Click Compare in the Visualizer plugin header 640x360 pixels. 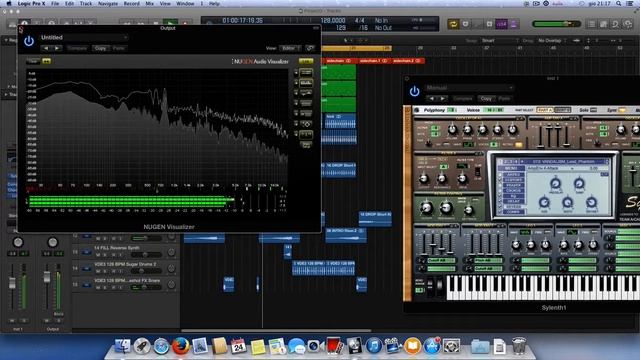pyautogui.click(x=77, y=48)
